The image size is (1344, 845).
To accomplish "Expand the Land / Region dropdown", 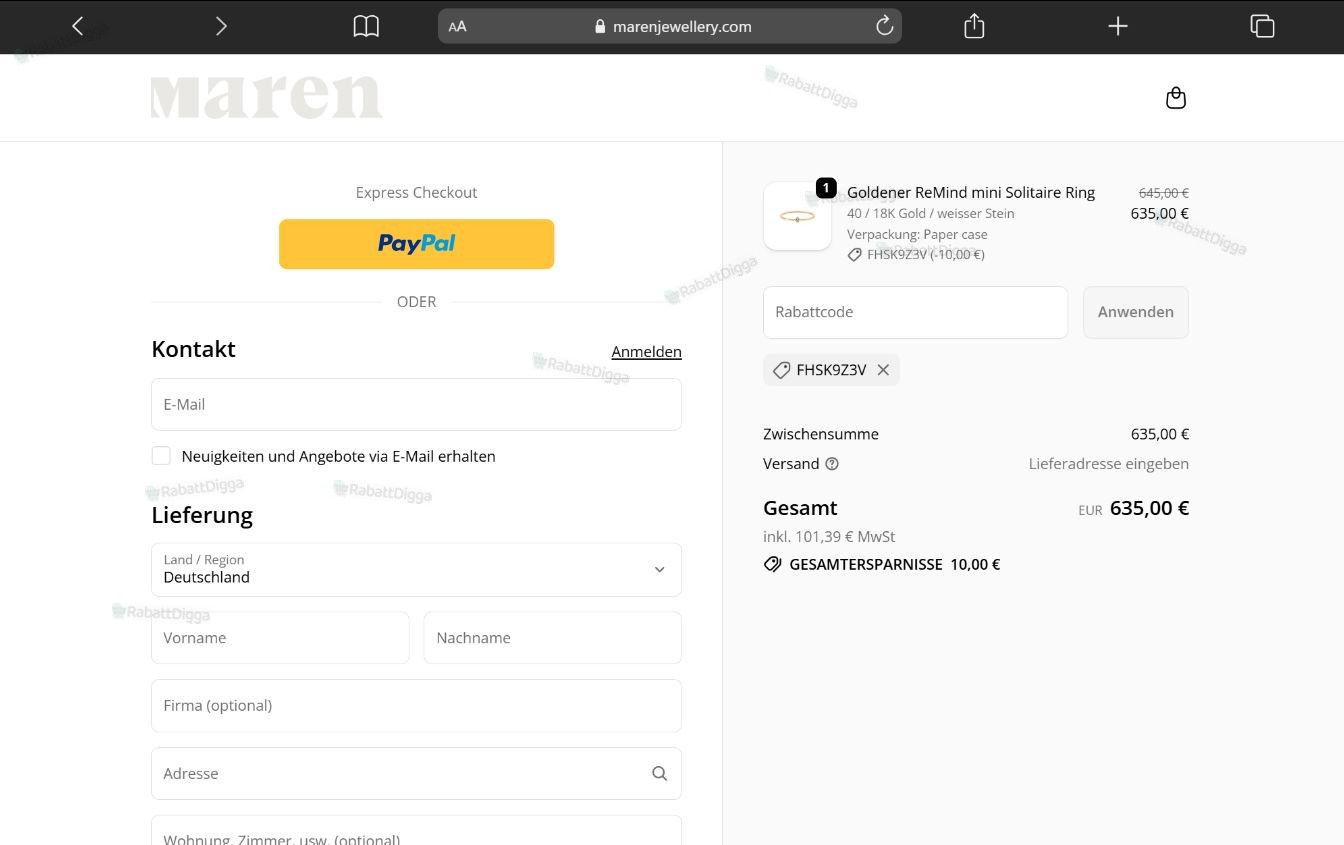I will pos(416,570).
